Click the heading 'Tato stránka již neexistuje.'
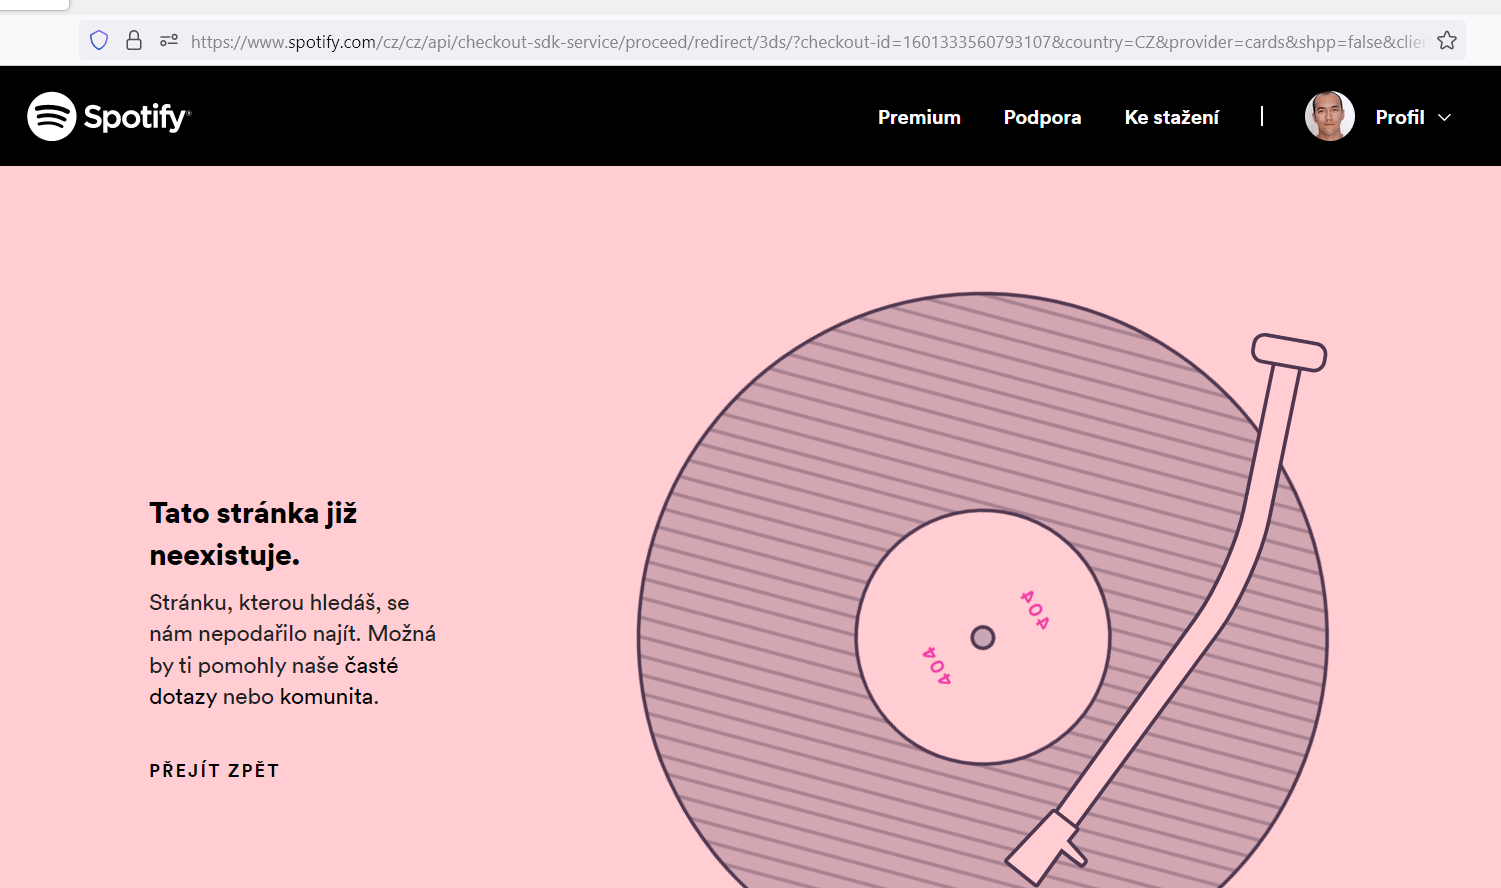This screenshot has width=1501, height=888. pyautogui.click(x=253, y=534)
